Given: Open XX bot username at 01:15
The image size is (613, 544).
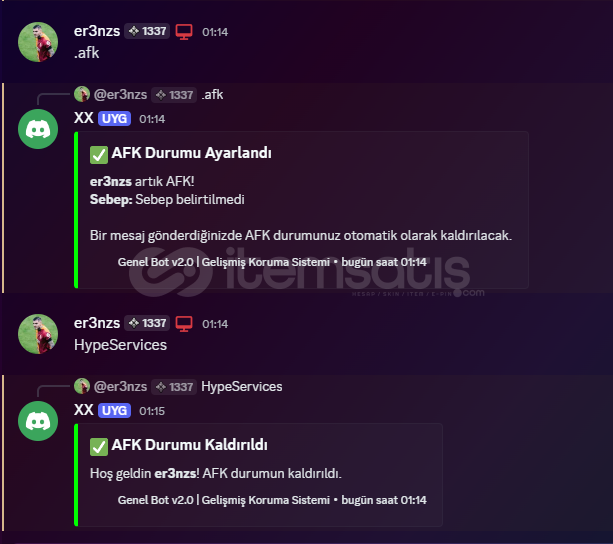Looking at the screenshot, I should tap(84, 410).
